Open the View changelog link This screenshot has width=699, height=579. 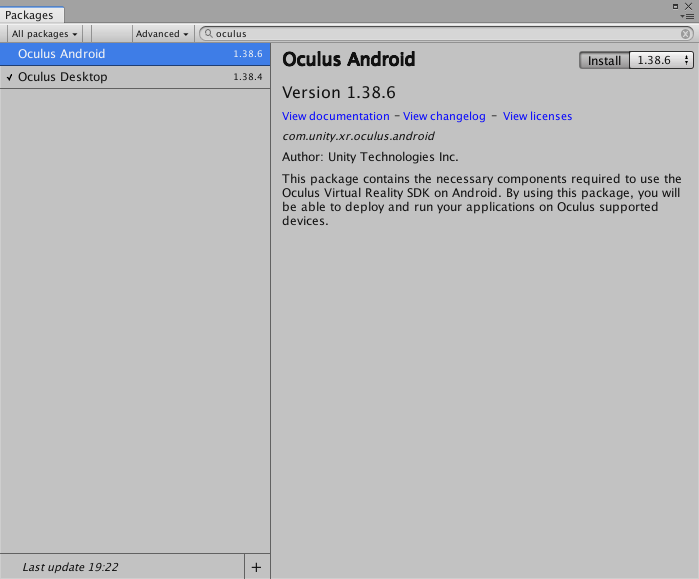coord(444,116)
